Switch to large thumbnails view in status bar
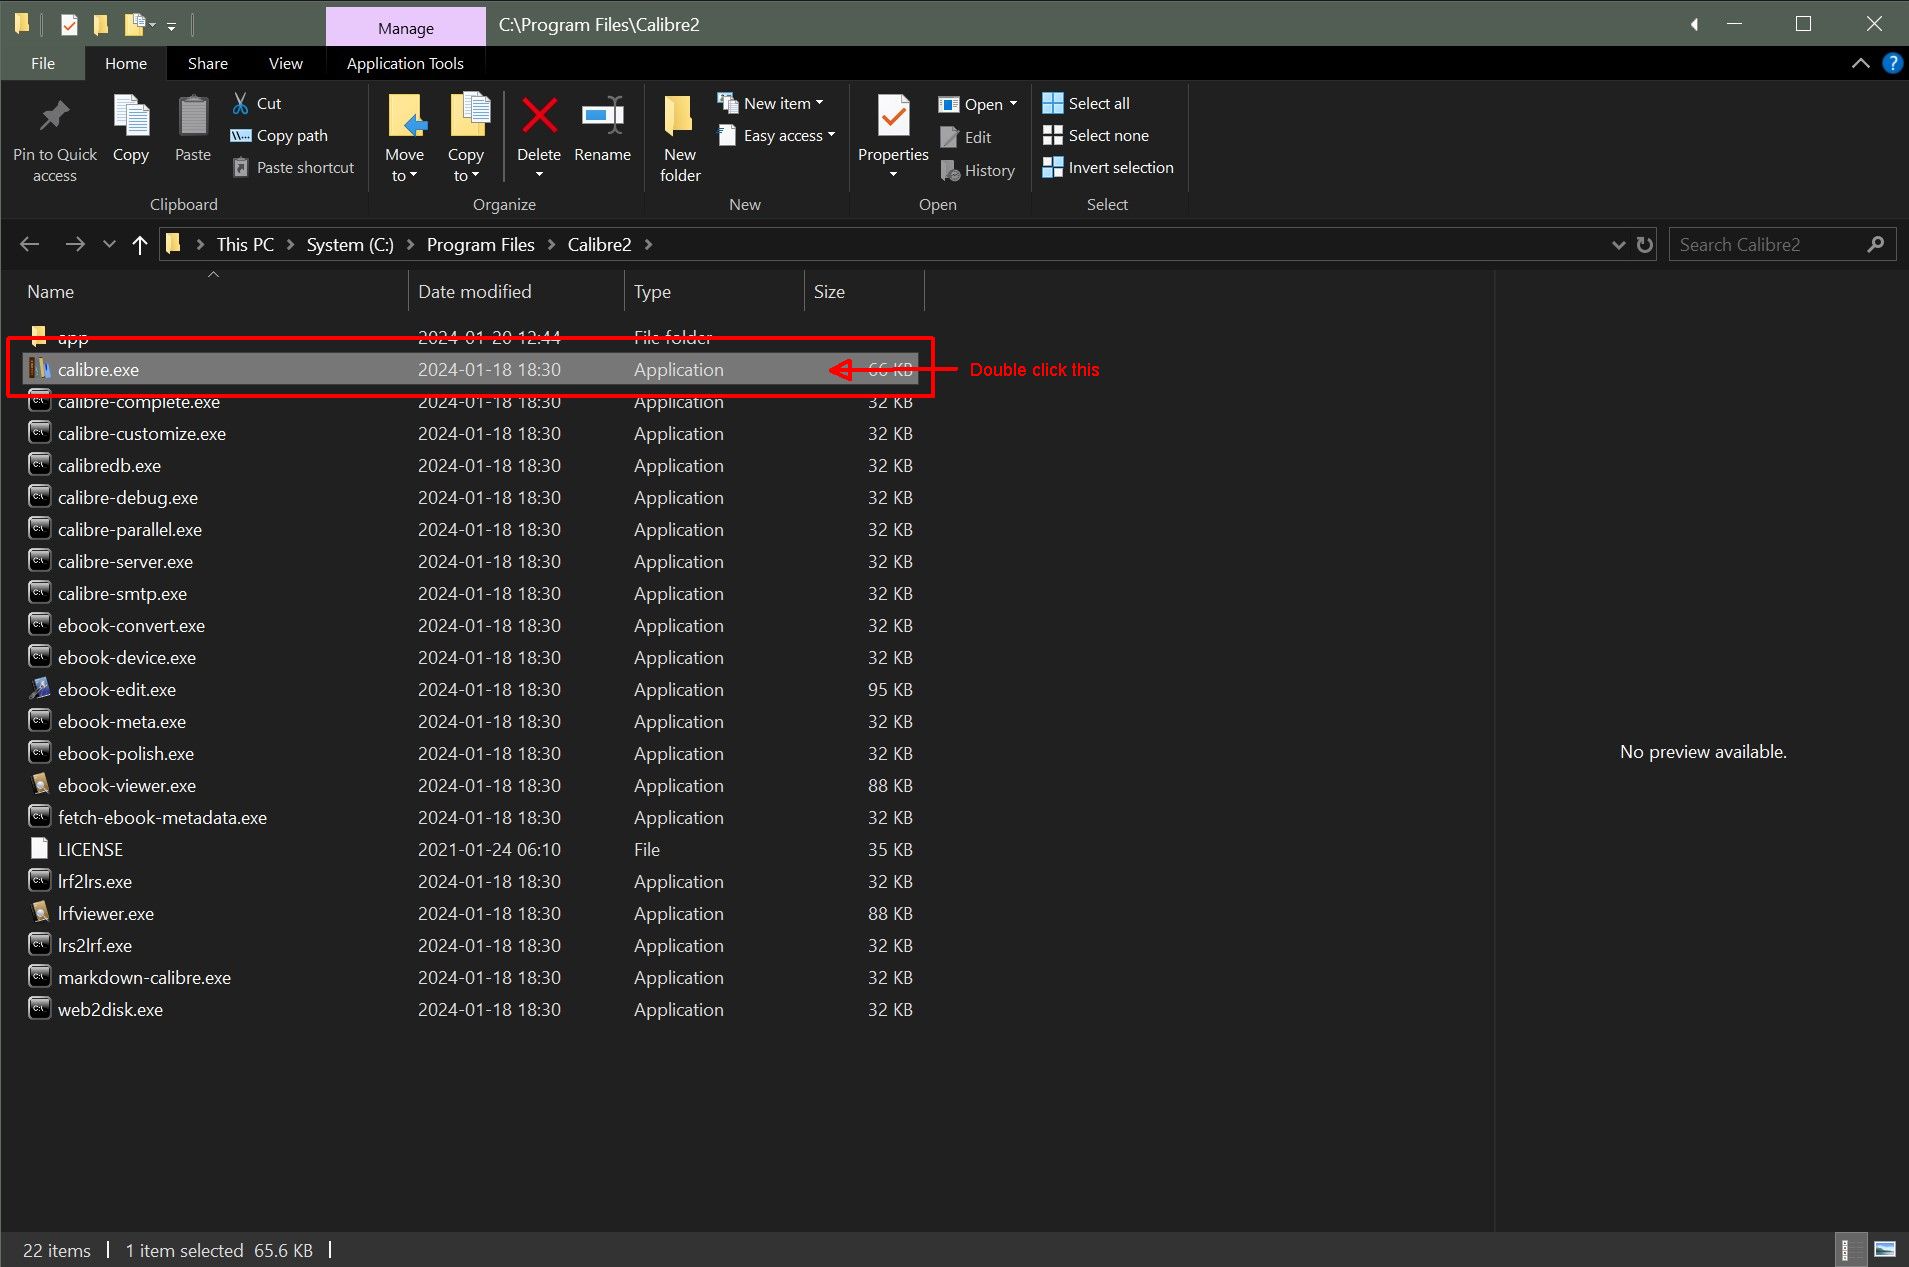Image resolution: width=1909 pixels, height=1267 pixels. (x=1885, y=1250)
